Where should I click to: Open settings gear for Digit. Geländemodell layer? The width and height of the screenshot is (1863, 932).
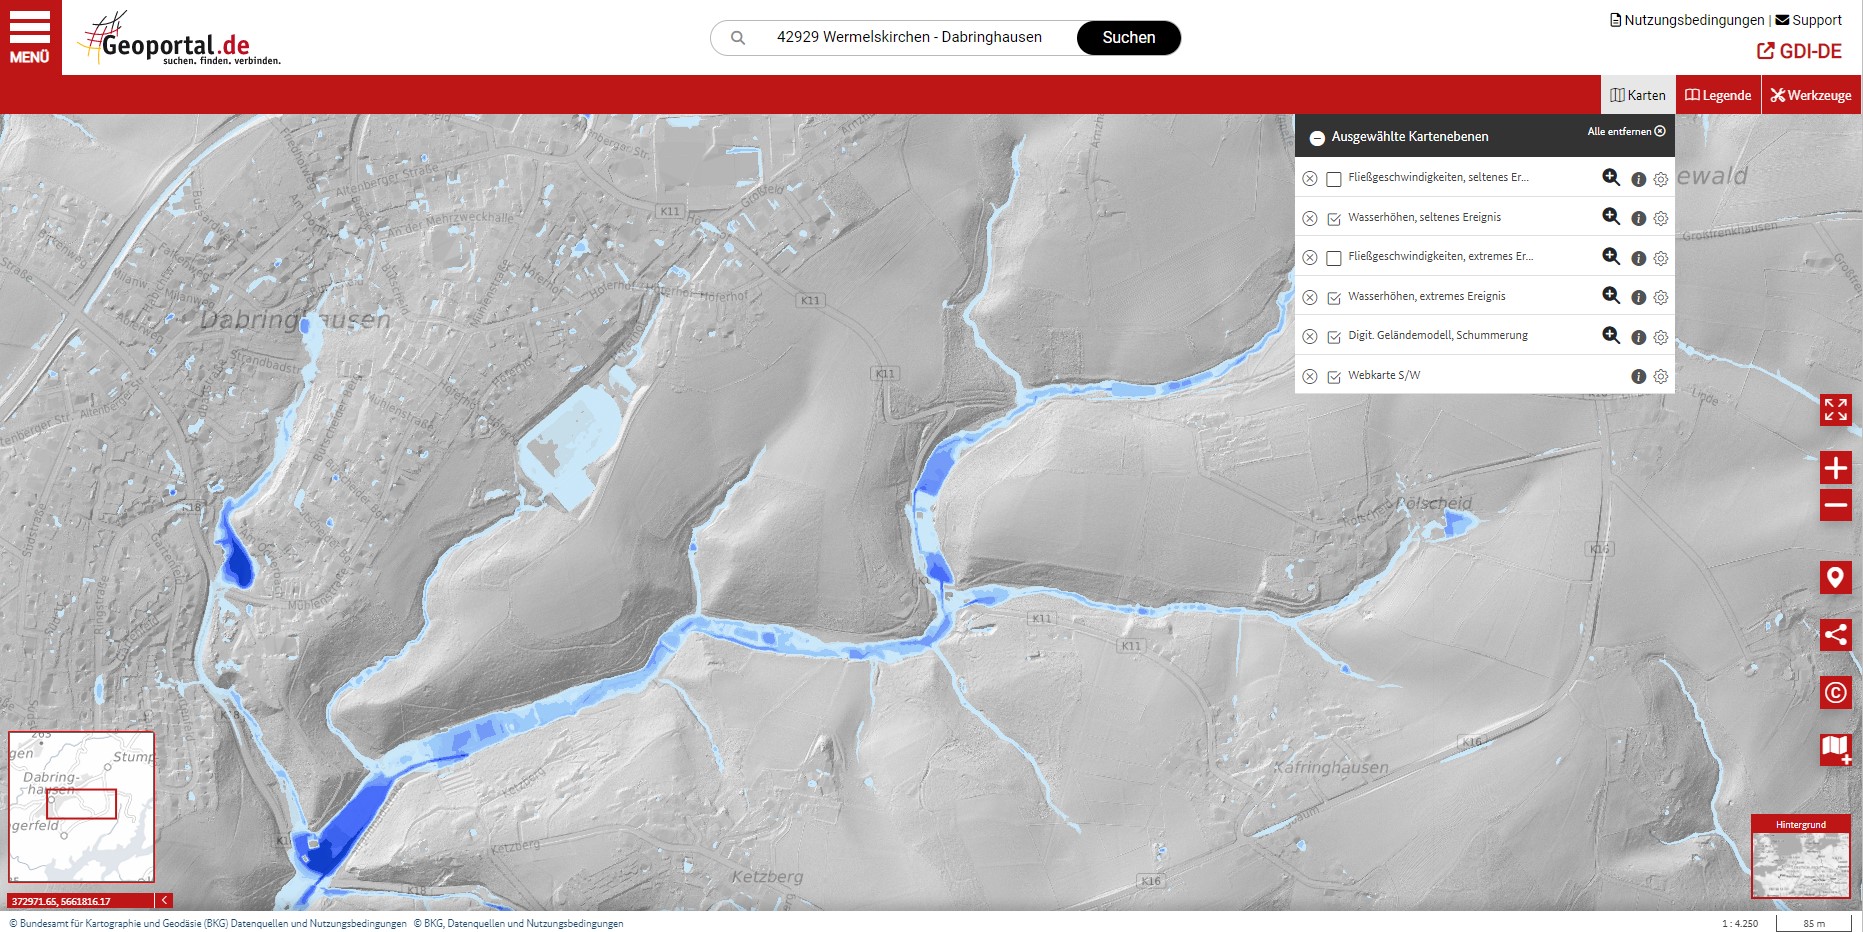[x=1660, y=337]
